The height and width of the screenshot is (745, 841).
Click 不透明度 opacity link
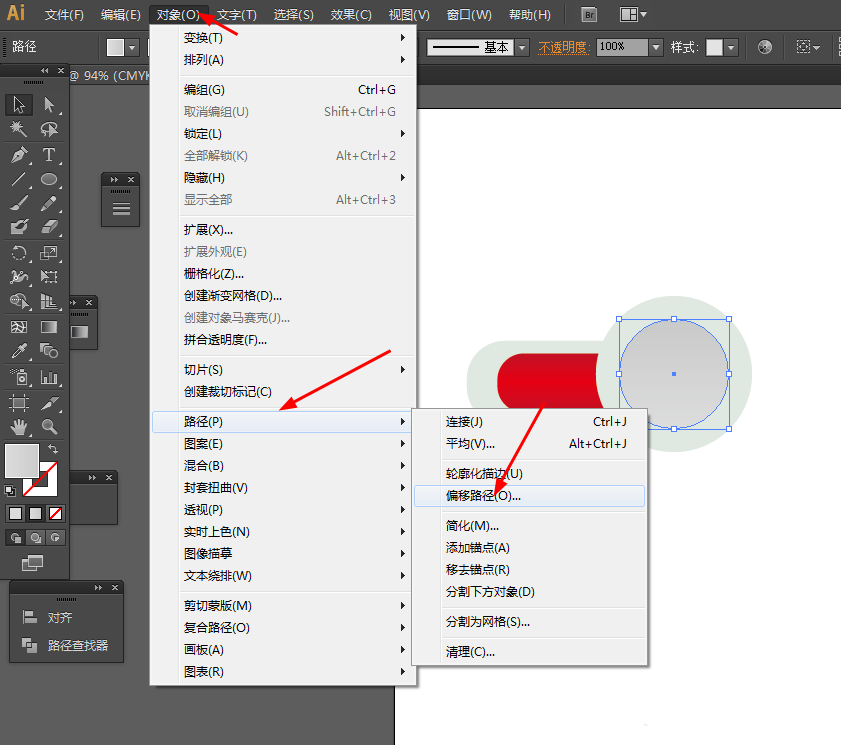(x=564, y=47)
